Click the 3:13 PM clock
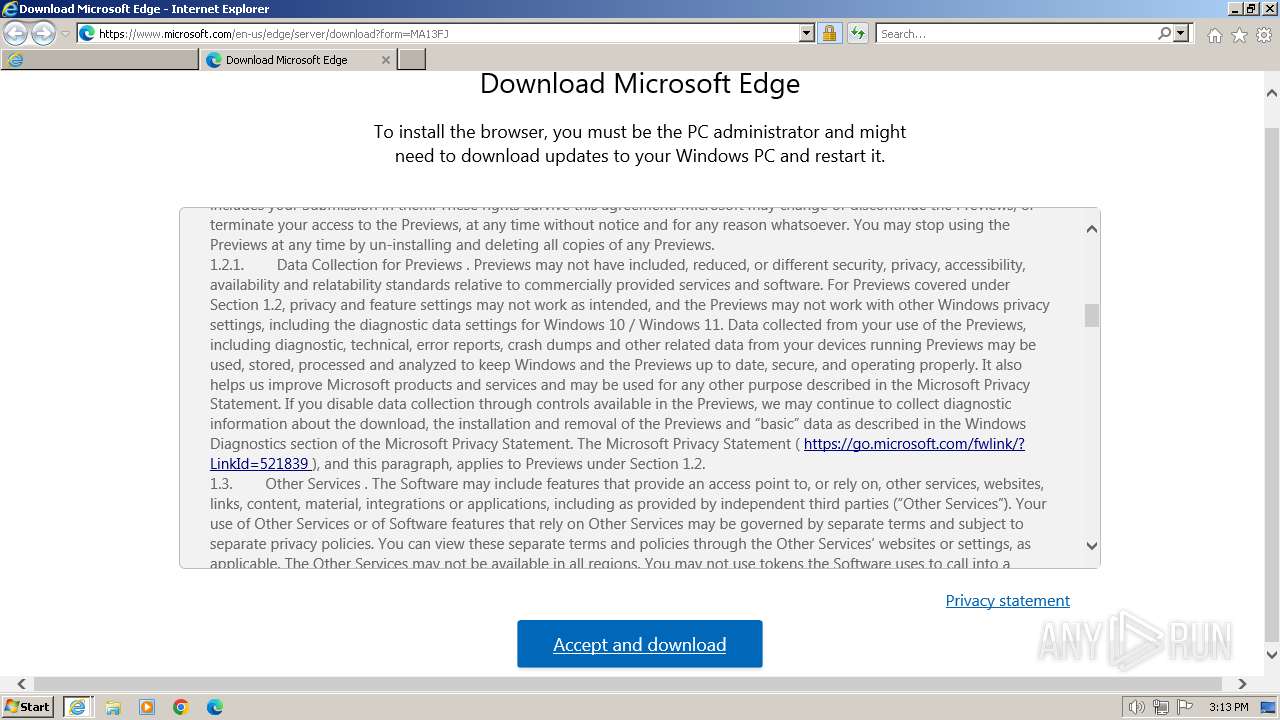1280x720 pixels. (x=1228, y=707)
